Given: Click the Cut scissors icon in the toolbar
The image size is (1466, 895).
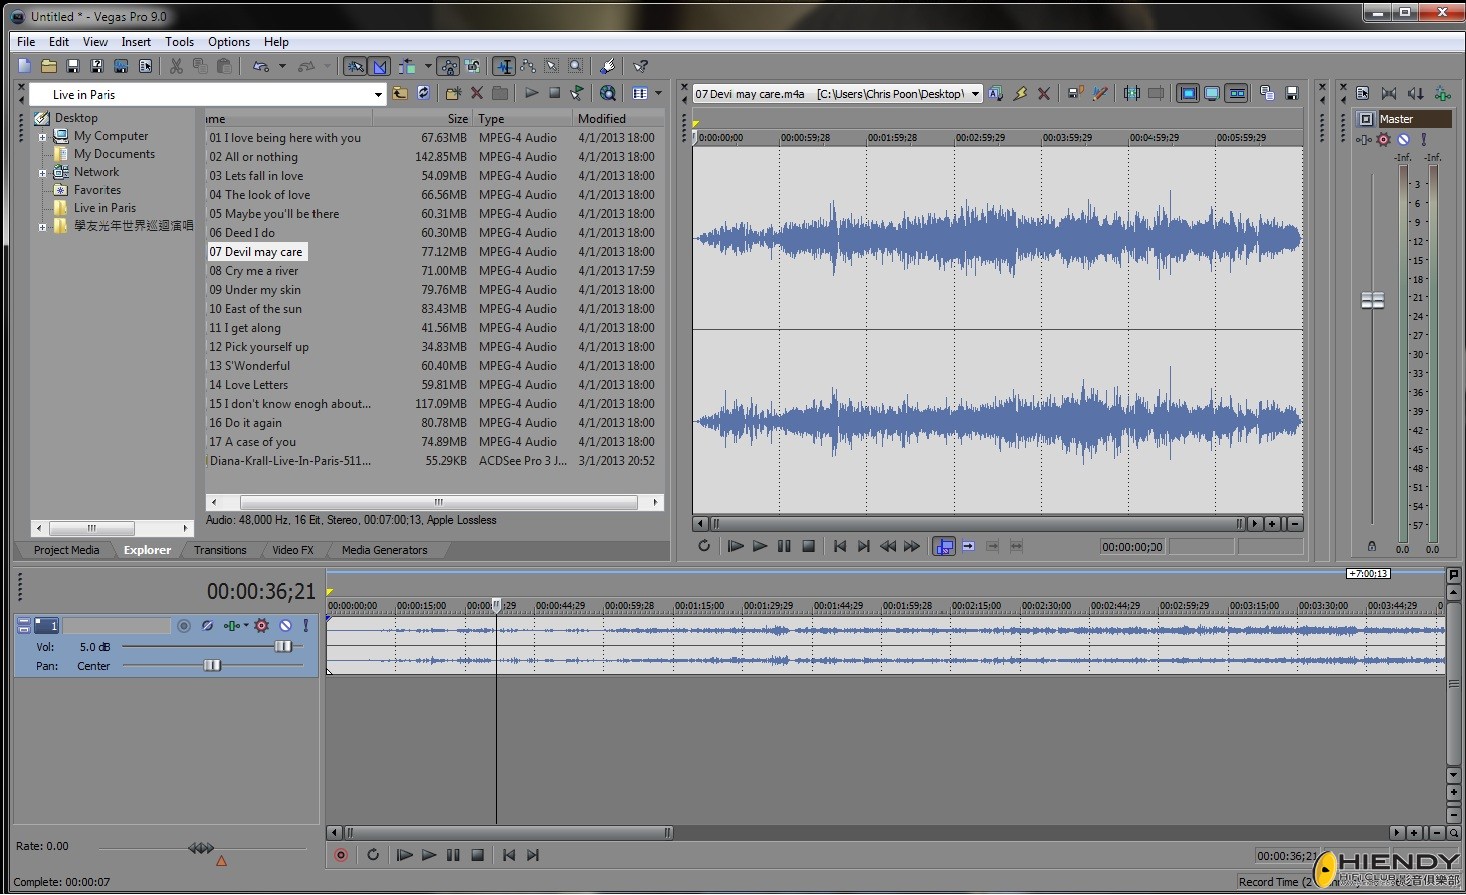Looking at the screenshot, I should [176, 66].
